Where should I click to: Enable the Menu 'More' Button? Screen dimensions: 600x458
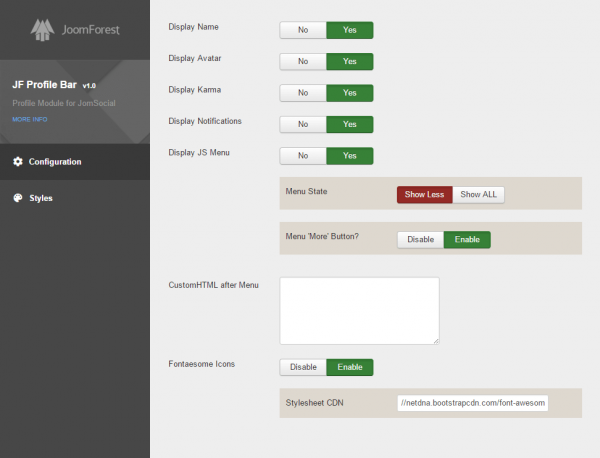point(467,240)
